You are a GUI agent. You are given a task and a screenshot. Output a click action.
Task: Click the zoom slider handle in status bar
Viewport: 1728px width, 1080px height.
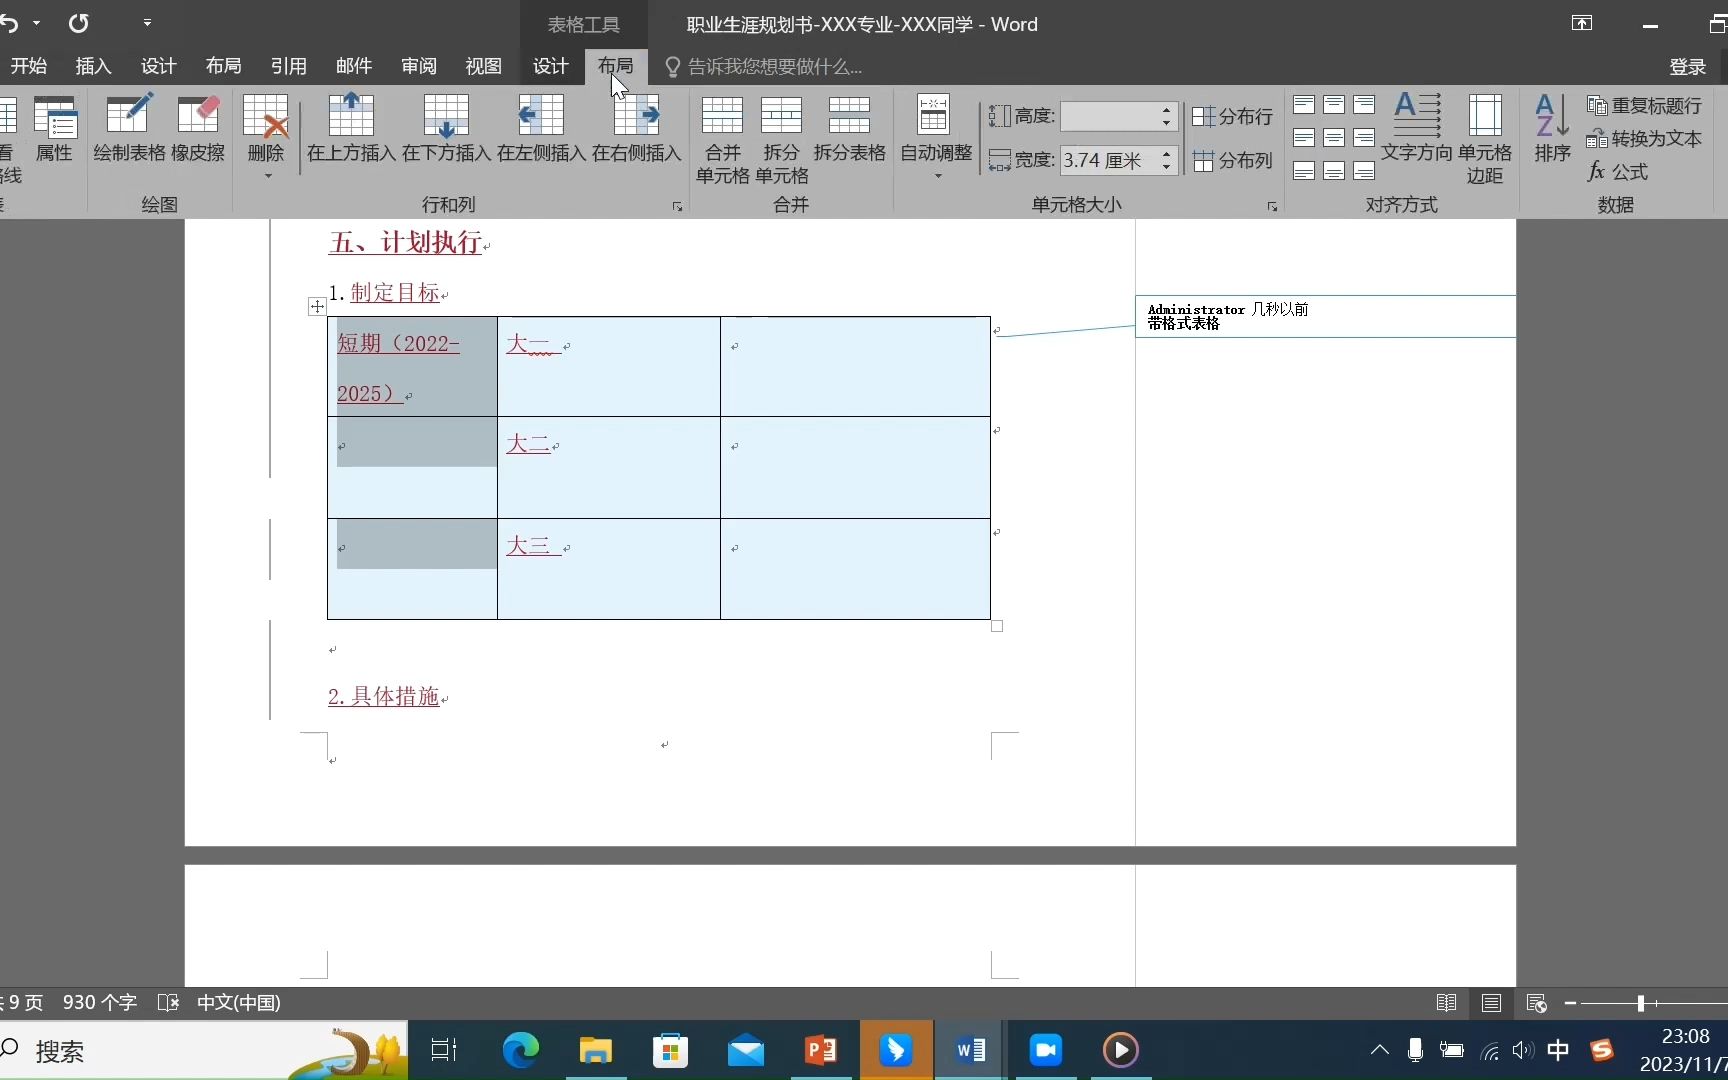[x=1641, y=1003]
